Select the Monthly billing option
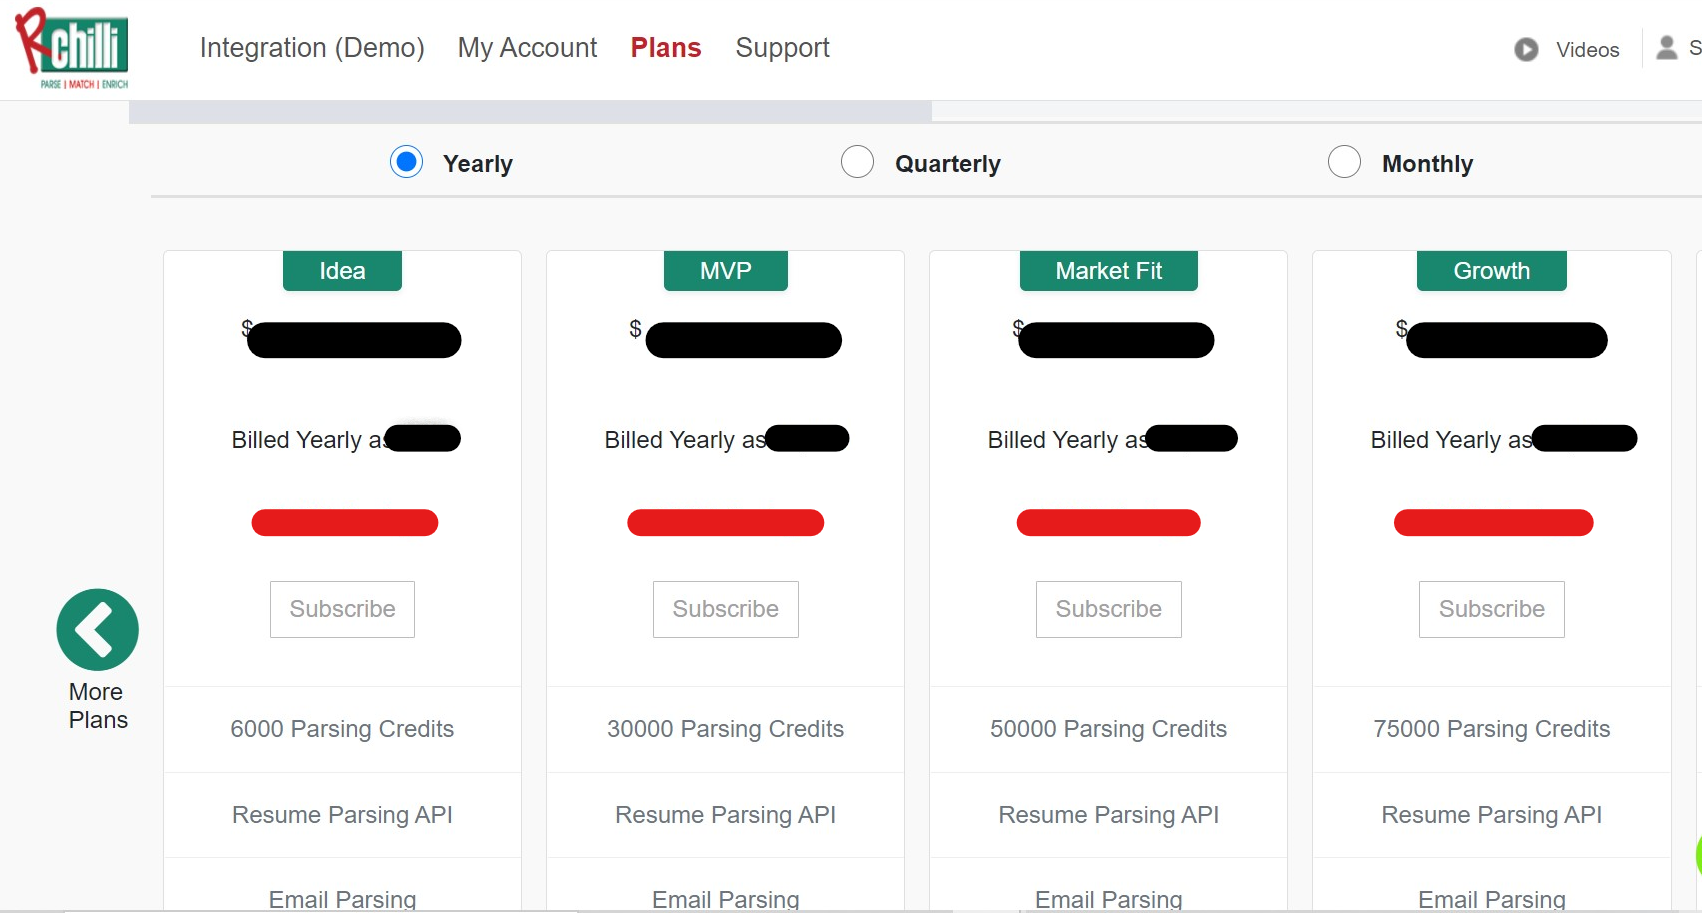The height and width of the screenshot is (913, 1702). pyautogui.click(x=1344, y=162)
